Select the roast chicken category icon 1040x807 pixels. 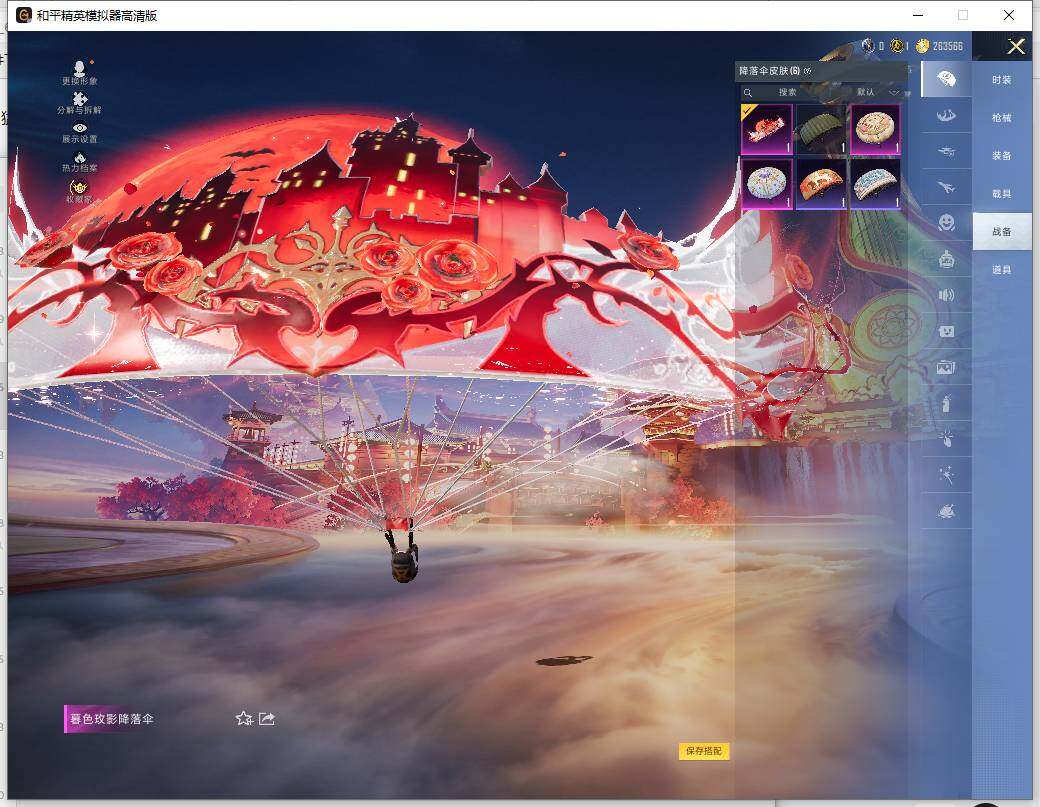pos(946,511)
